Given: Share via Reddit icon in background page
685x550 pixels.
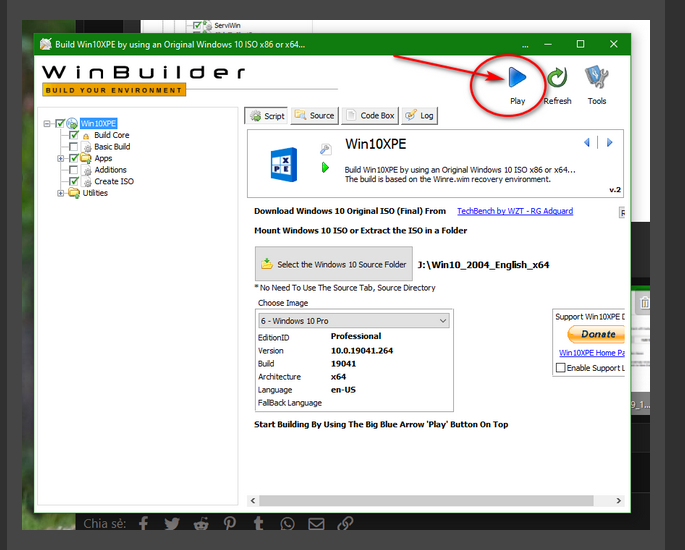Looking at the screenshot, I should tap(201, 523).
